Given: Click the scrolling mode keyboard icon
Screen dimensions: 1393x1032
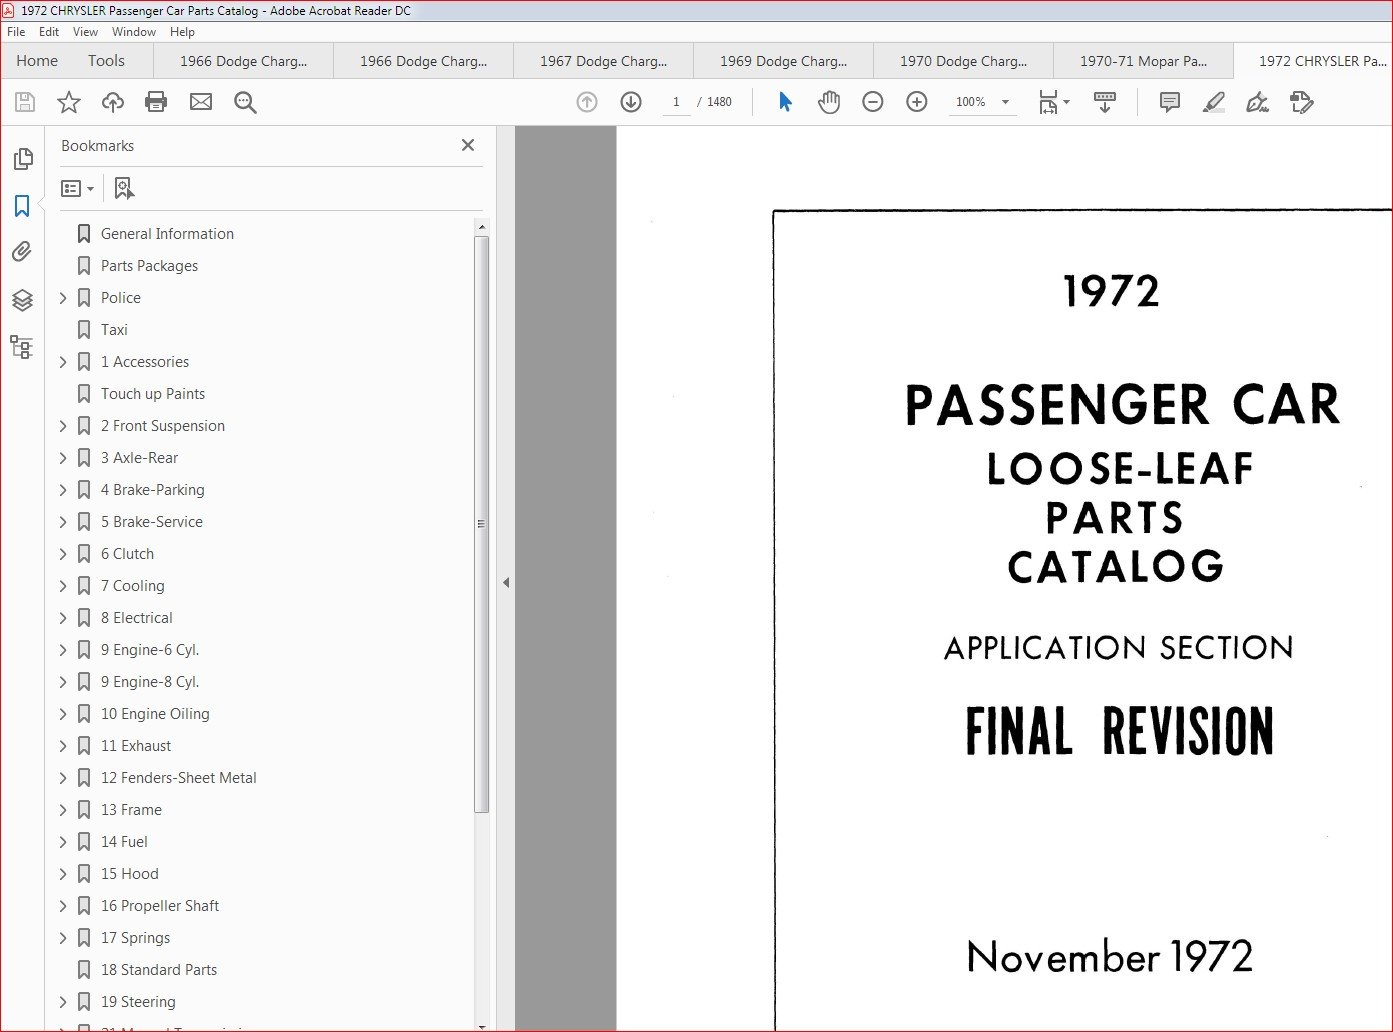Looking at the screenshot, I should (x=1105, y=102).
